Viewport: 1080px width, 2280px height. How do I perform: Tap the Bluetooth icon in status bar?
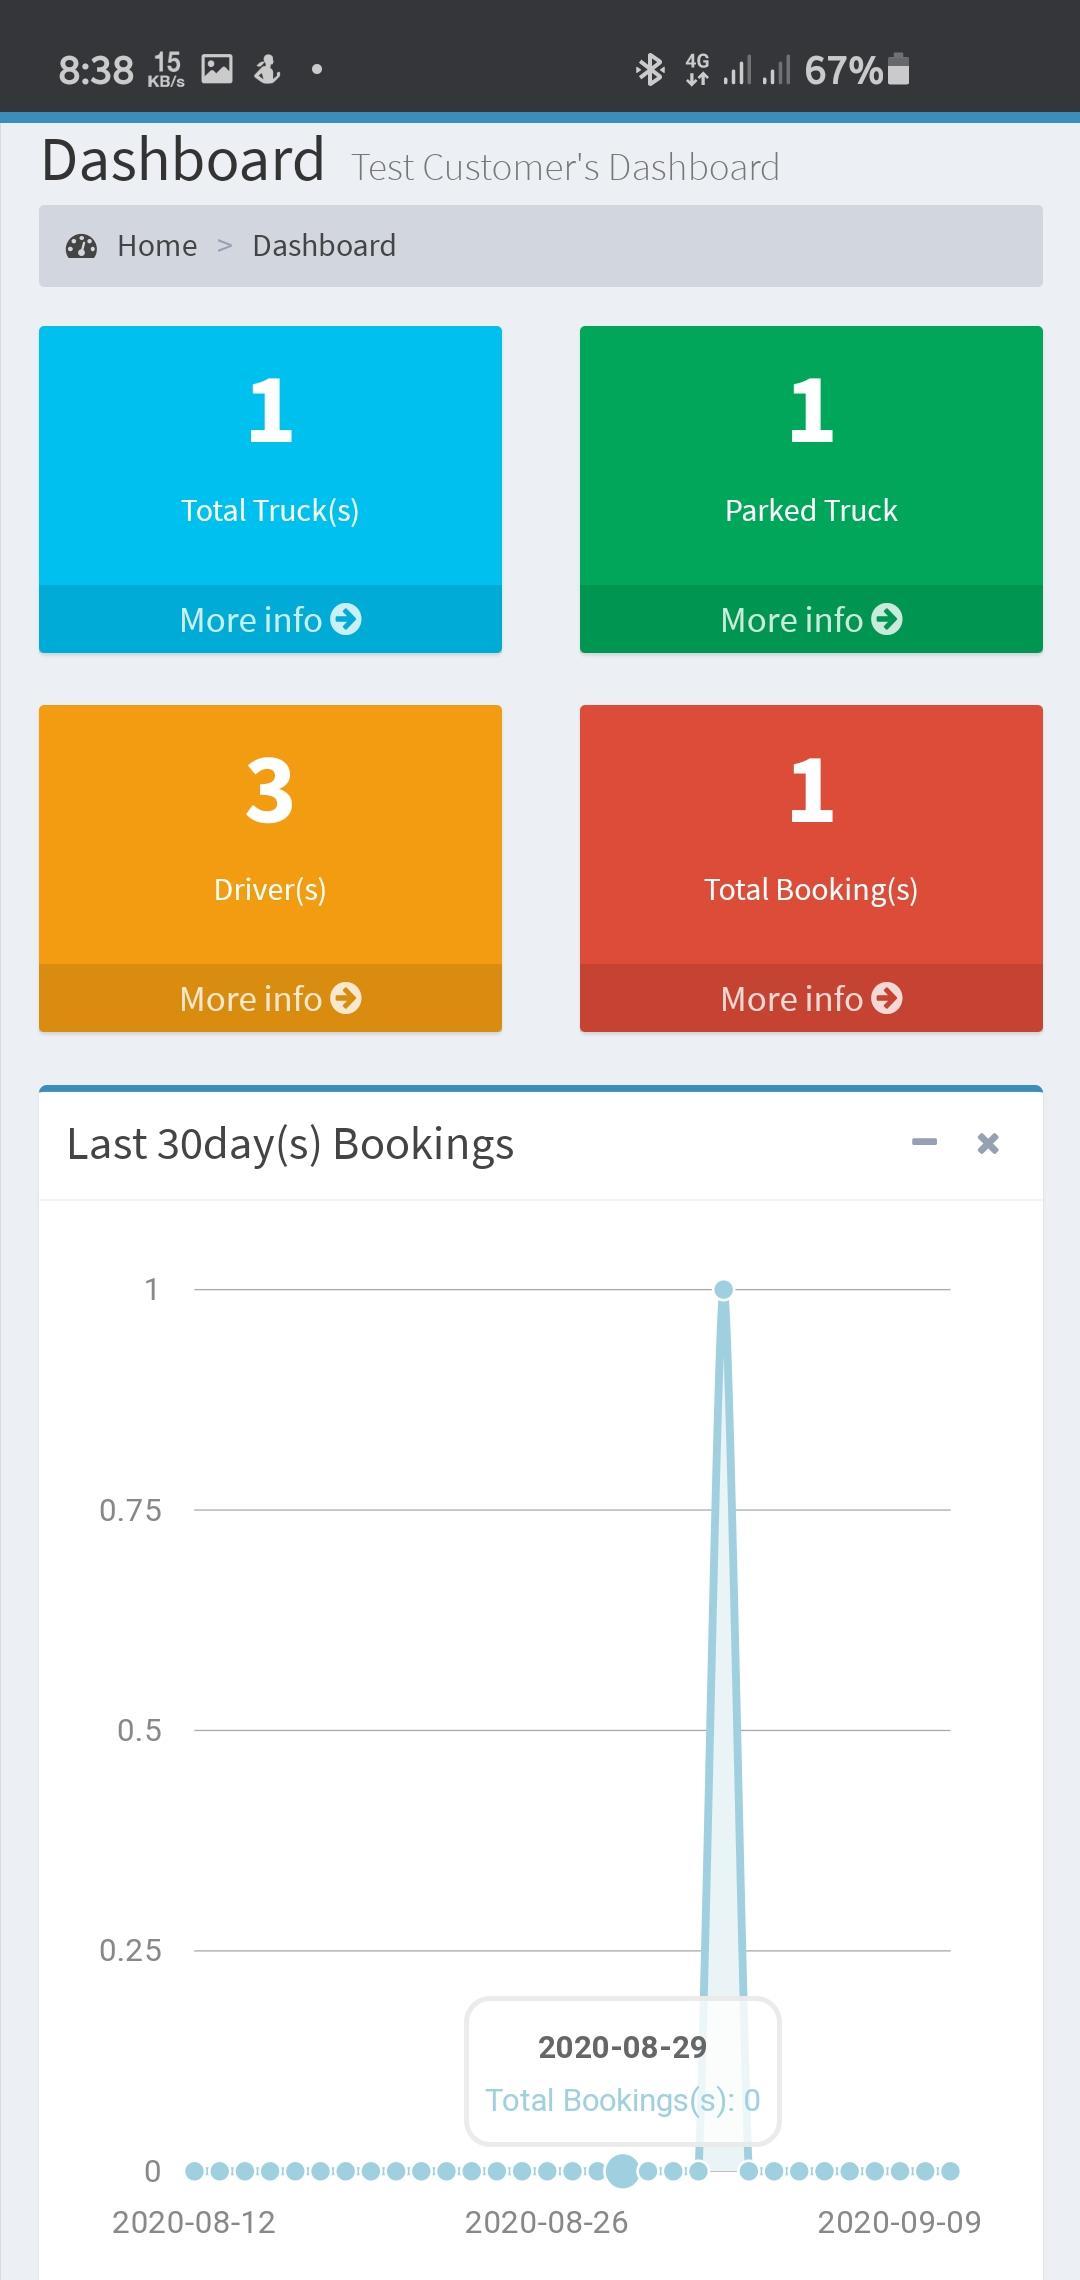[650, 70]
